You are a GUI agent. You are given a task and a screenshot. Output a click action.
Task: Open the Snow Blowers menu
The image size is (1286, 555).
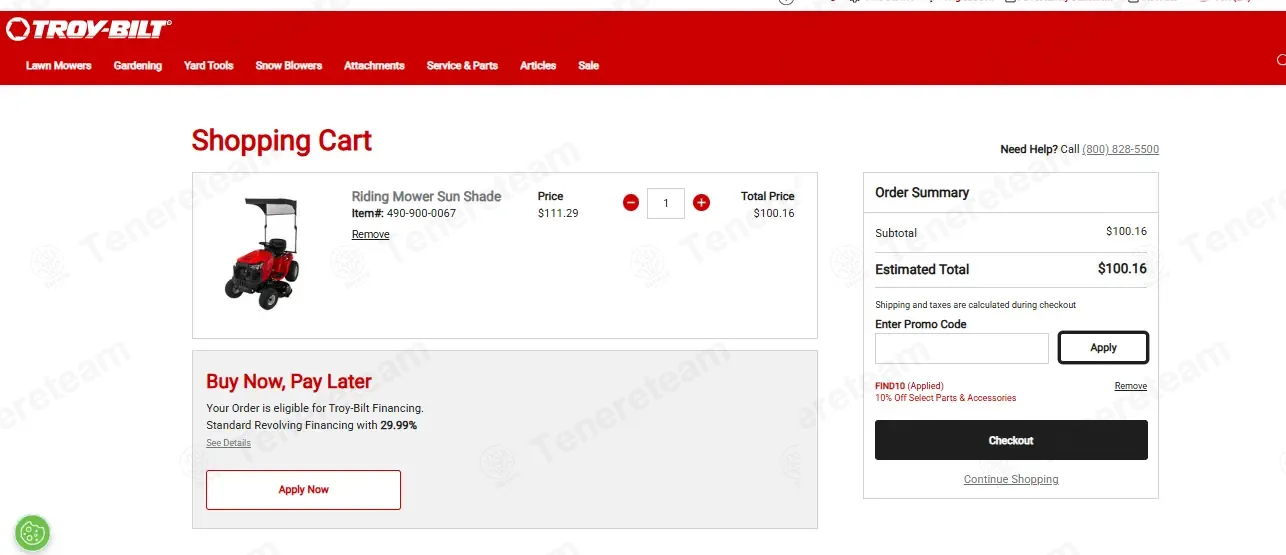[289, 66]
